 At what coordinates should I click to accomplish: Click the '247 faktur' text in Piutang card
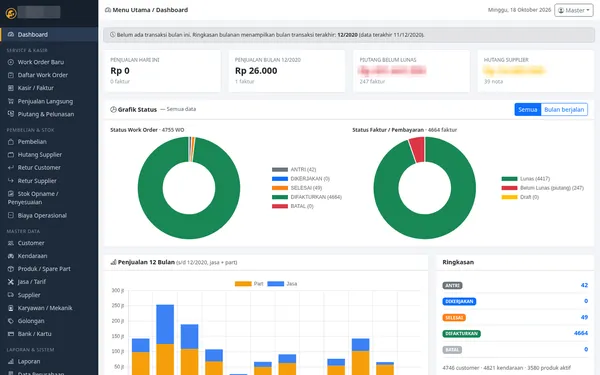[372, 82]
